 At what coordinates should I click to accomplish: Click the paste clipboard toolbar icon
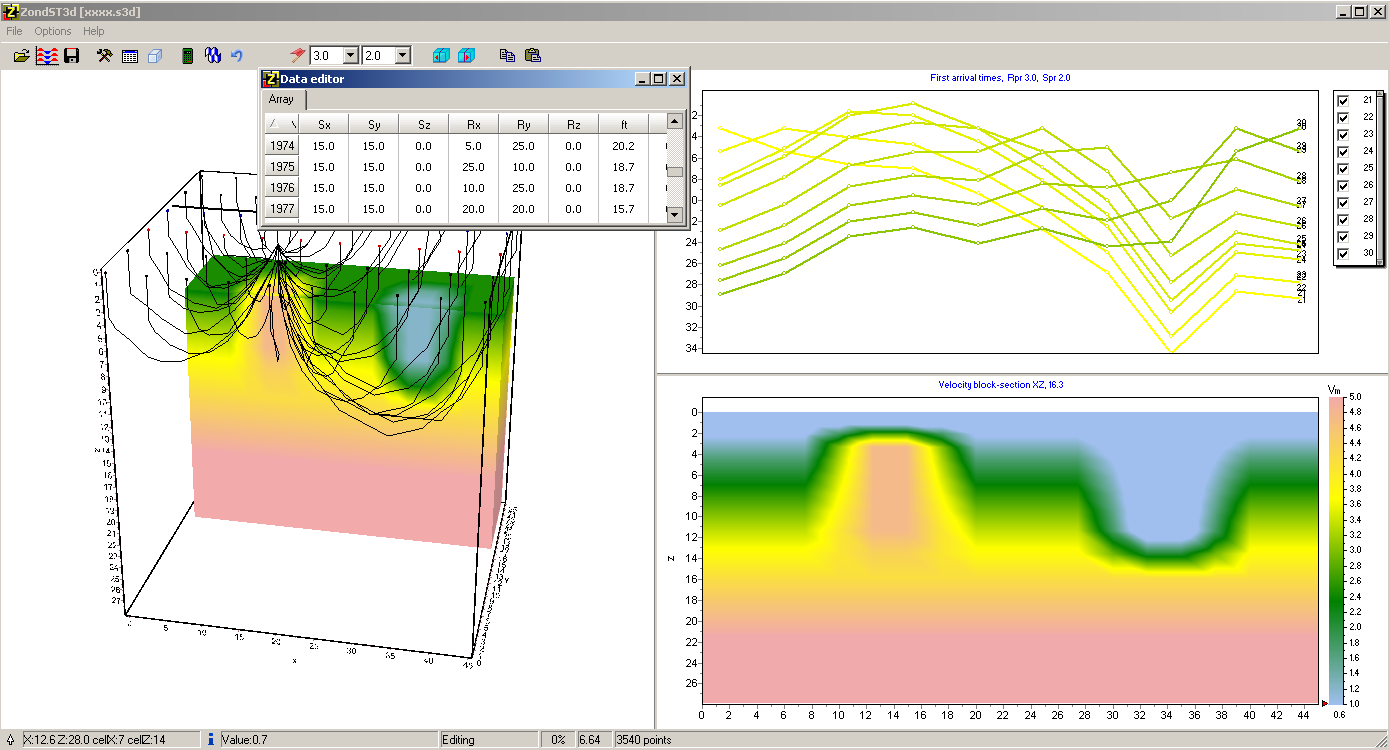click(532, 56)
